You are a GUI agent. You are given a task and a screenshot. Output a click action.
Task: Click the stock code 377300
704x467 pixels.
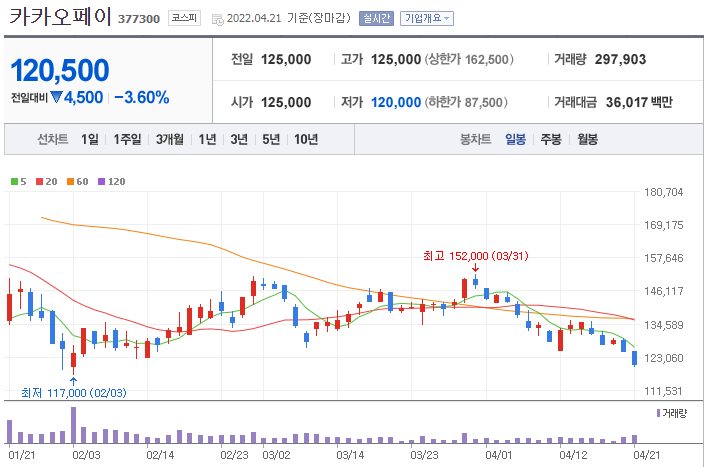coord(139,19)
